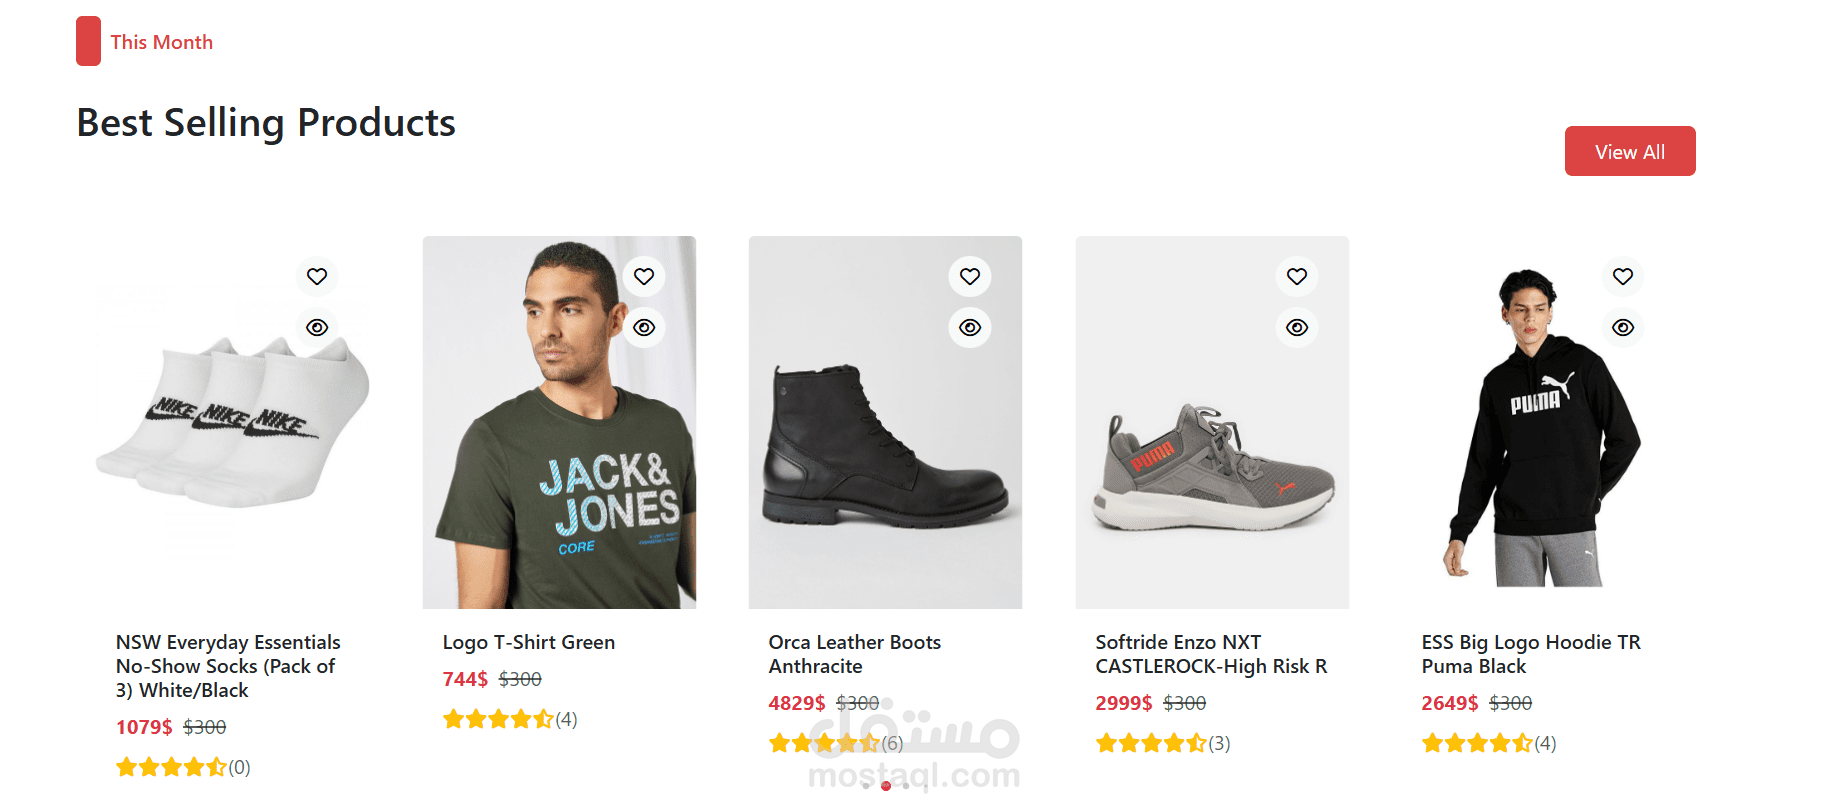Viewport: 1830px width, 810px height.
Task: Preview ESS Big Logo Hoodie via eye icon
Action: (x=1623, y=327)
